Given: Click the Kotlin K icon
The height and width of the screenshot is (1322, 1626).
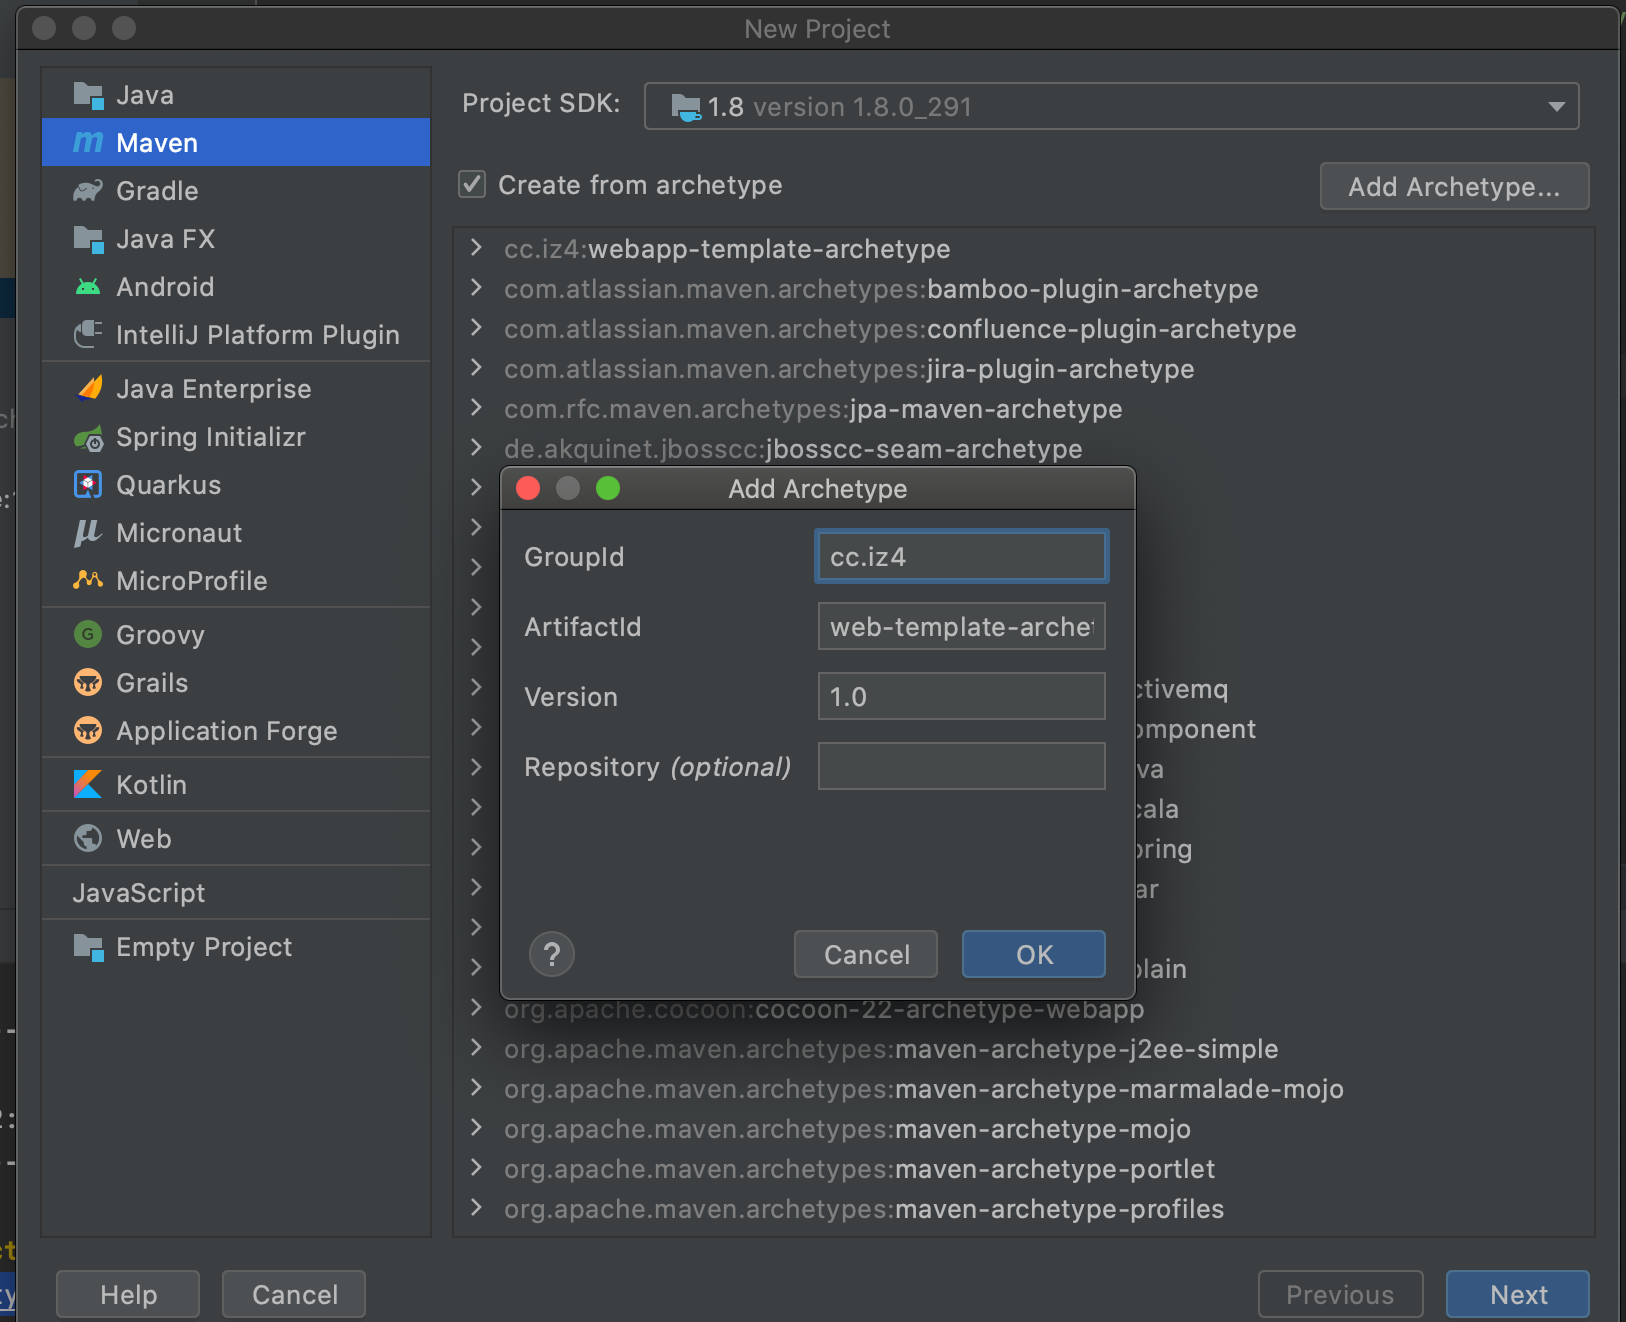Looking at the screenshot, I should 89,785.
